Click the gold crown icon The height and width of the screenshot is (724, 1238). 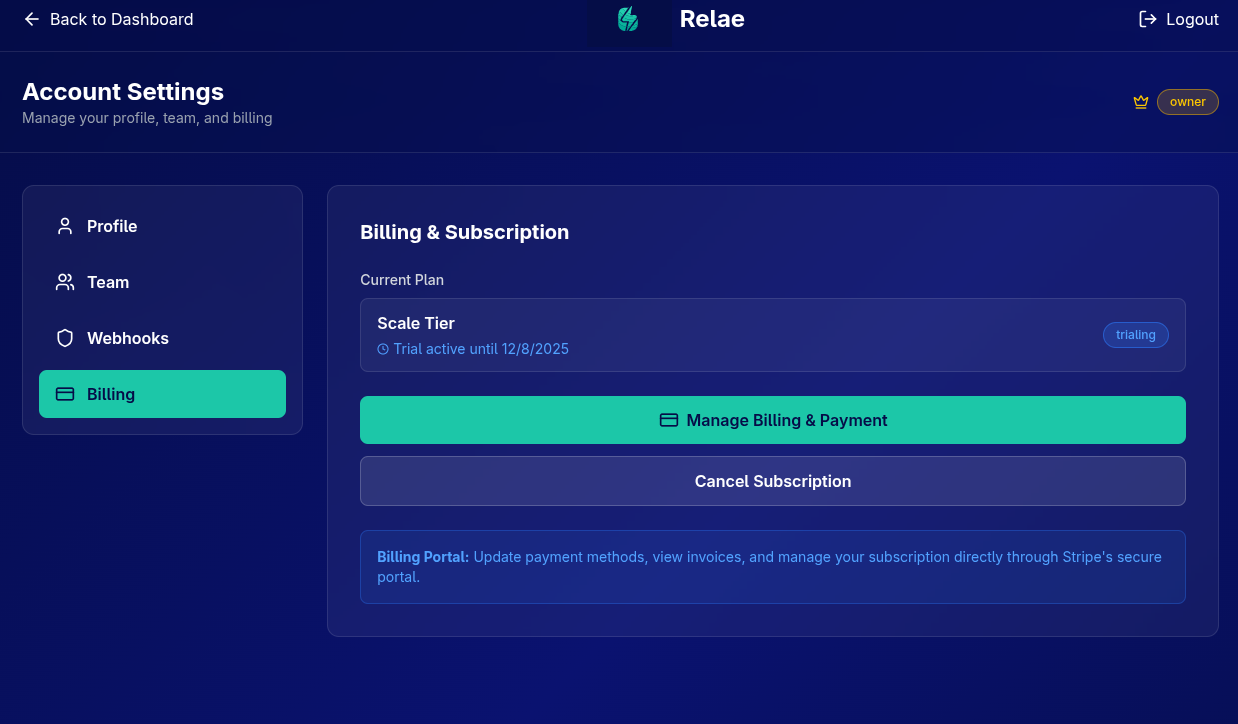click(1140, 102)
